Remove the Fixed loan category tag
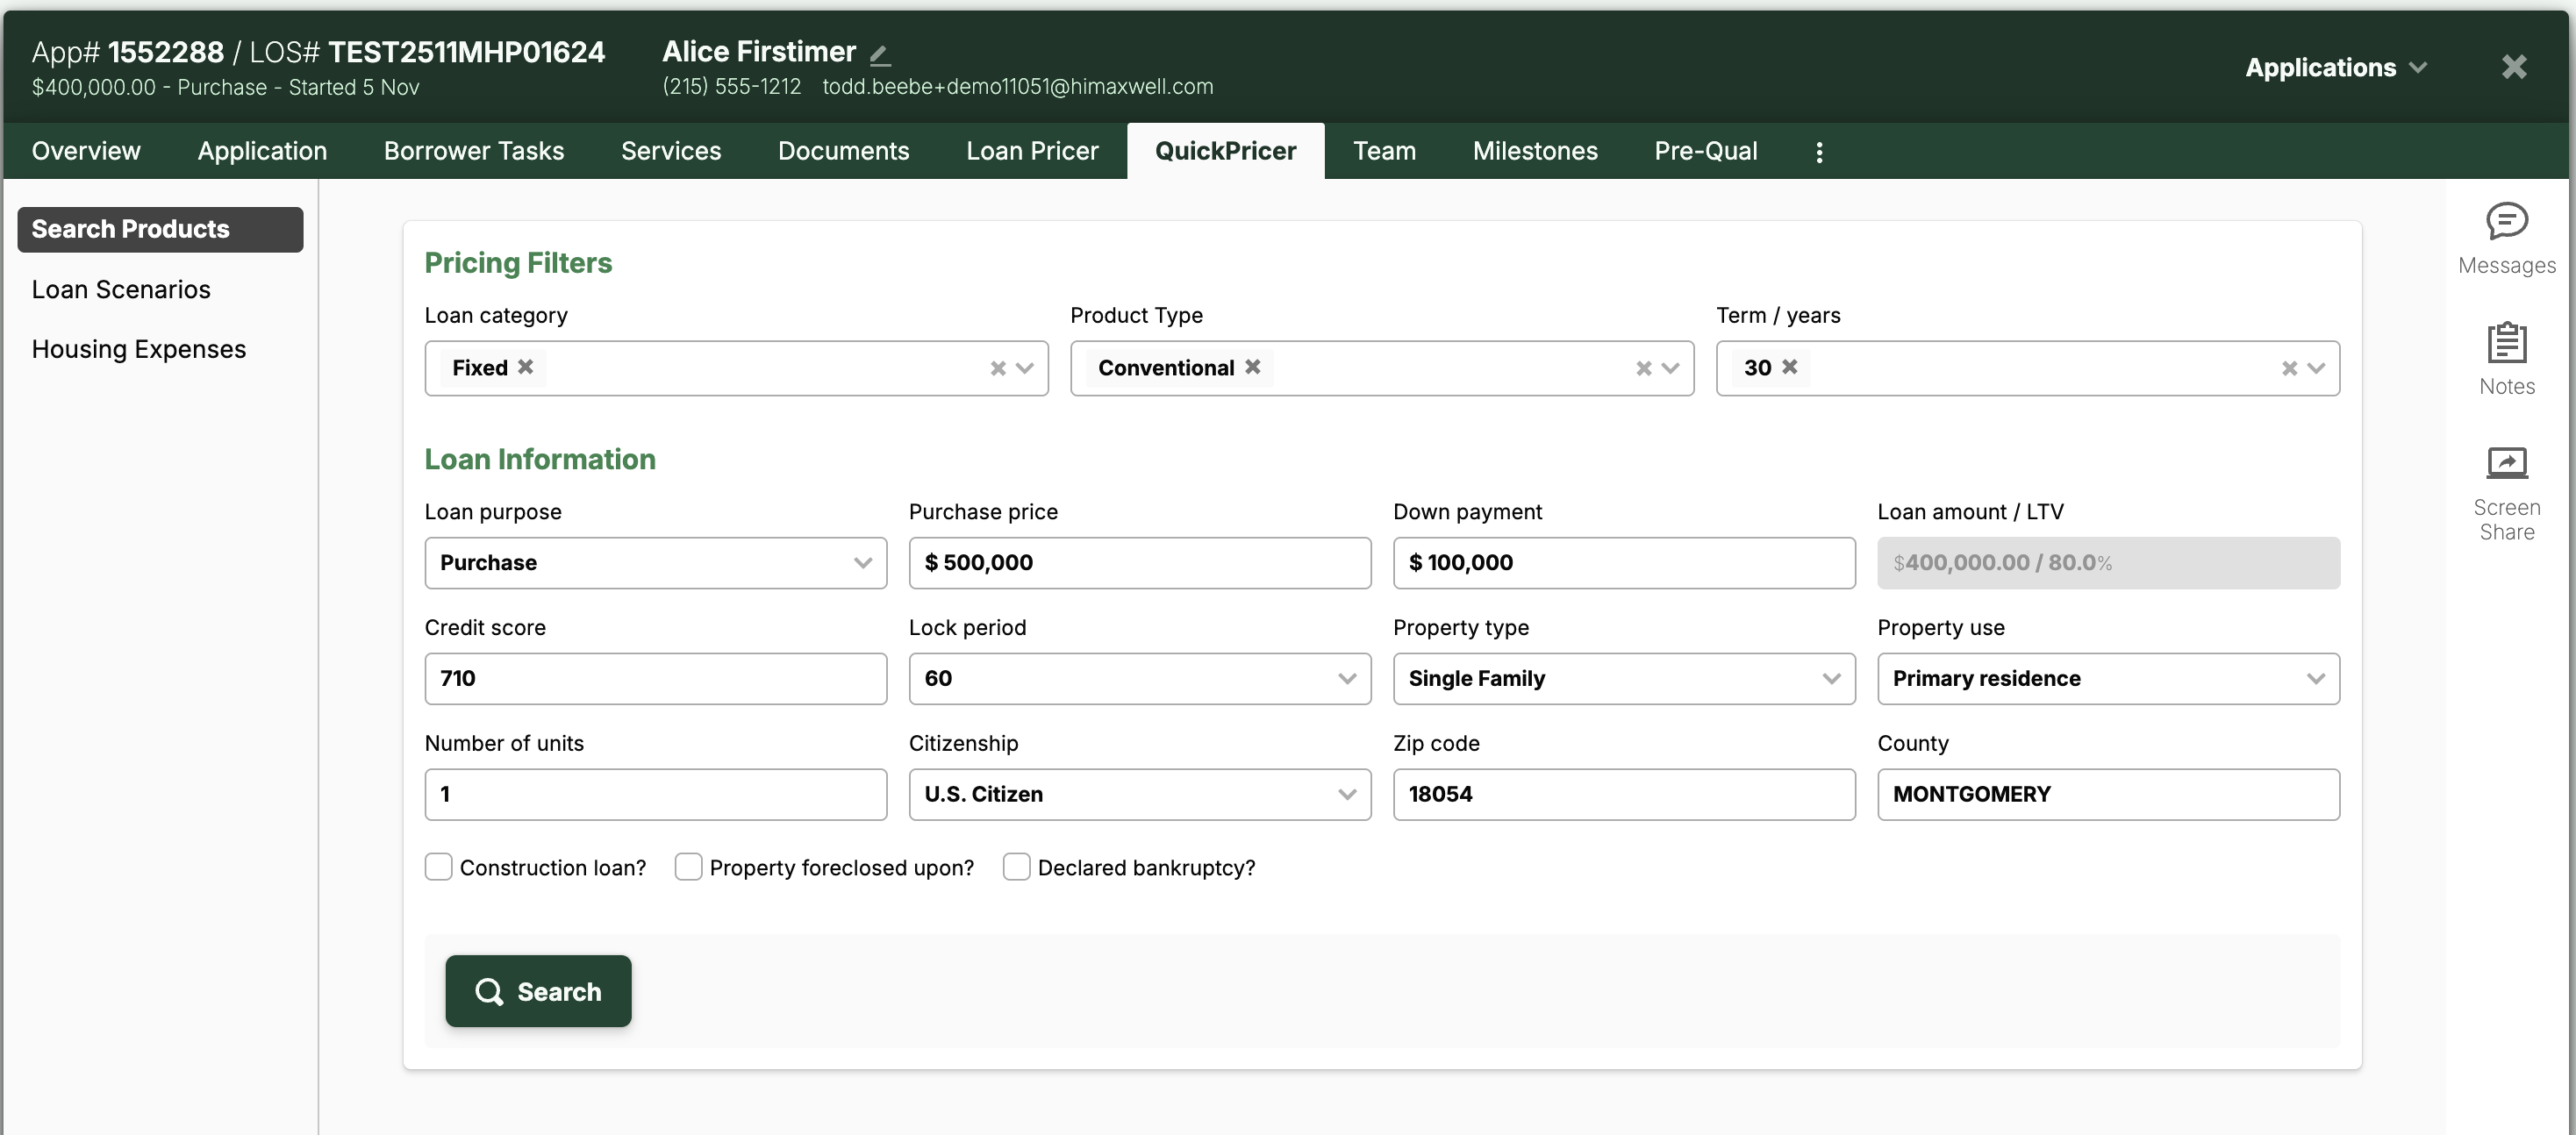 [x=526, y=367]
